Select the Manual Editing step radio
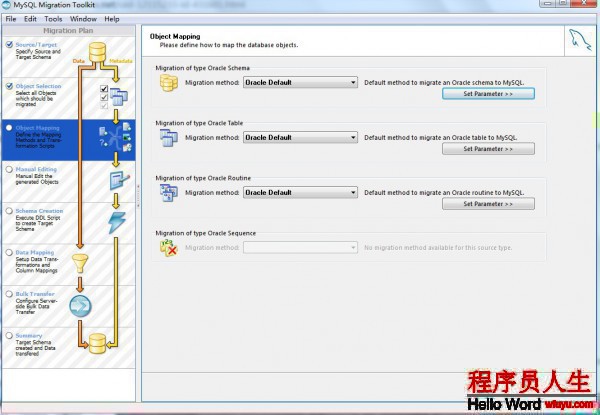 [x=9, y=169]
